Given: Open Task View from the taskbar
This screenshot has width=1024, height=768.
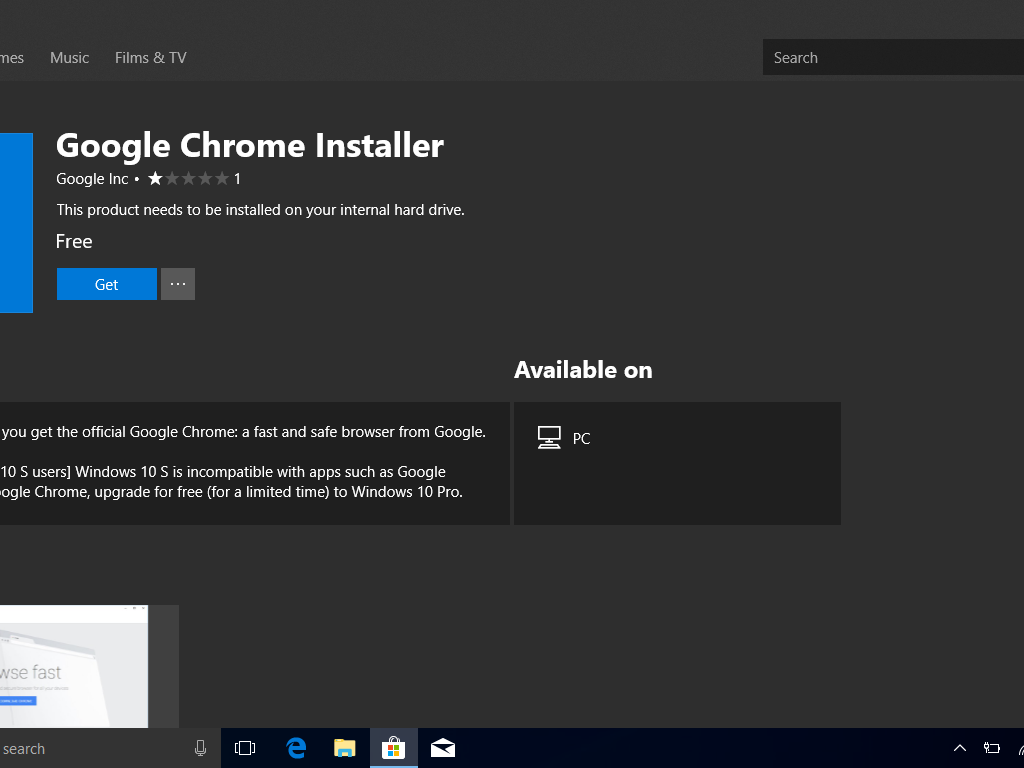Looking at the screenshot, I should 245,748.
